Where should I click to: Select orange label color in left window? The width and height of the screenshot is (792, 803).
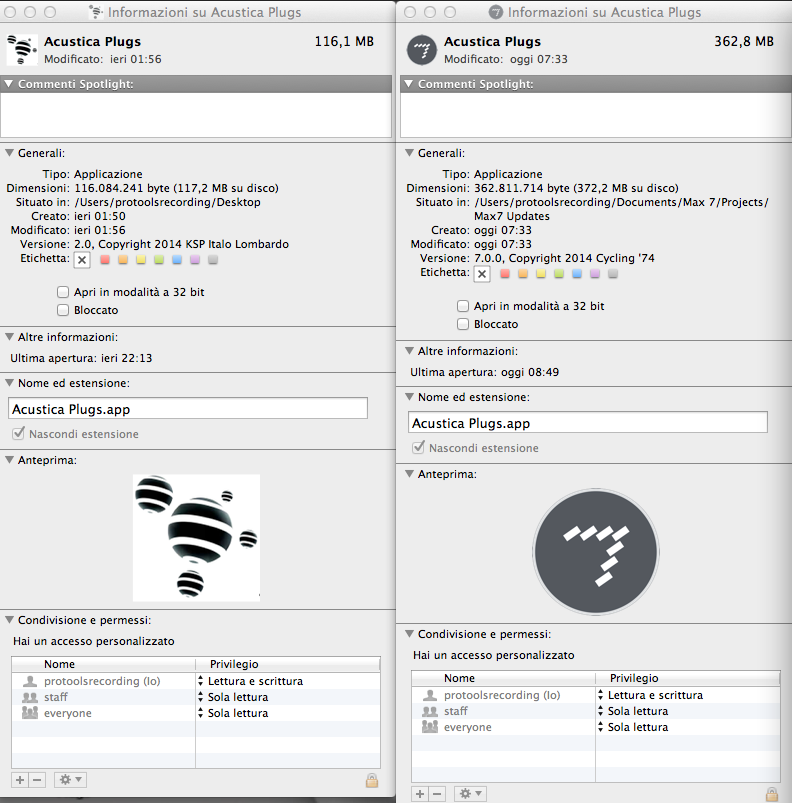pos(123,260)
